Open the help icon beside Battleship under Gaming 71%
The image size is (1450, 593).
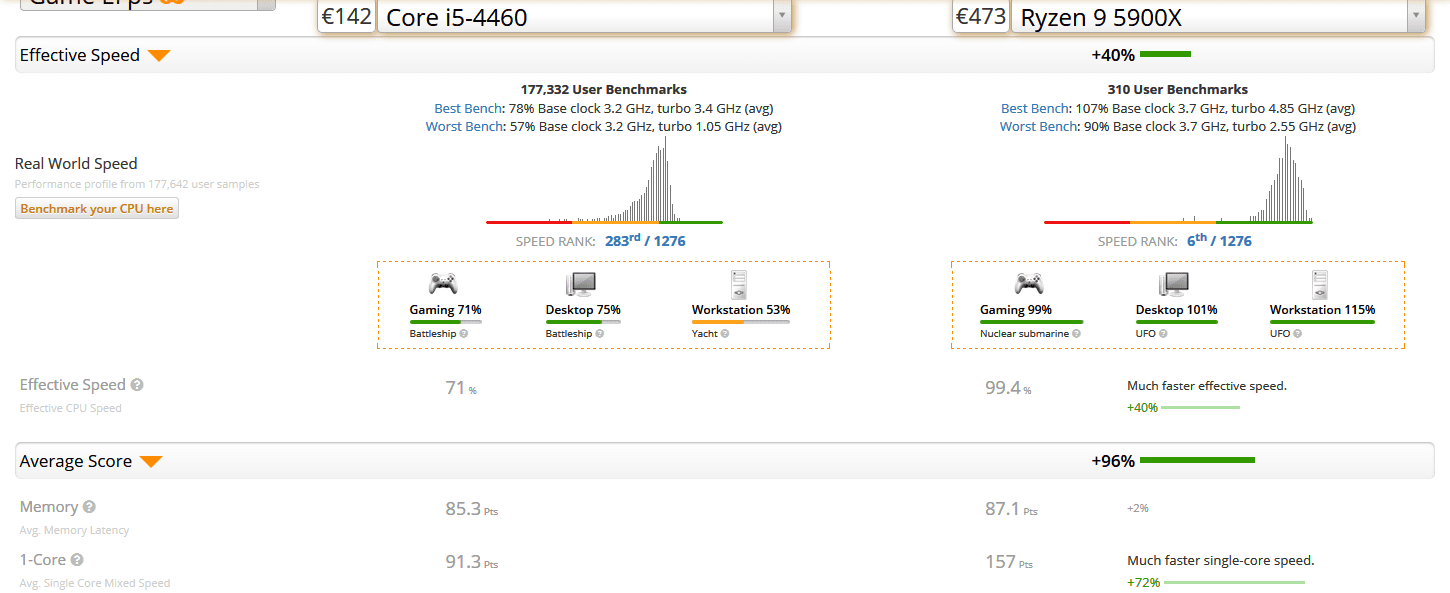(x=464, y=333)
